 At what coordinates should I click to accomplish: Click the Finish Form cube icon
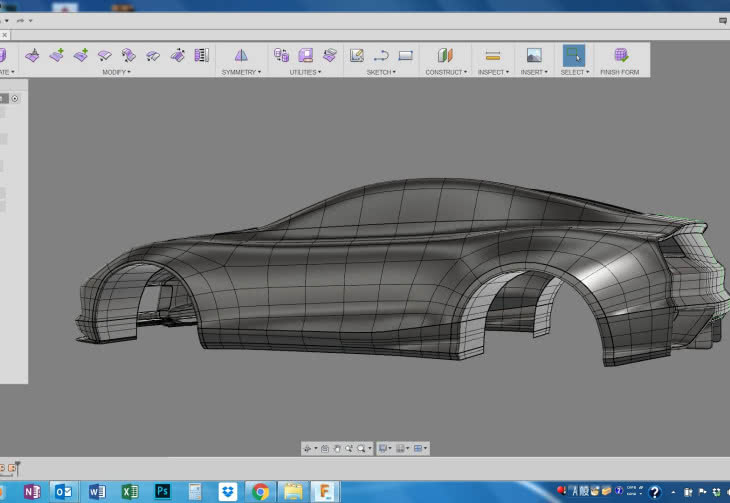(x=621, y=55)
